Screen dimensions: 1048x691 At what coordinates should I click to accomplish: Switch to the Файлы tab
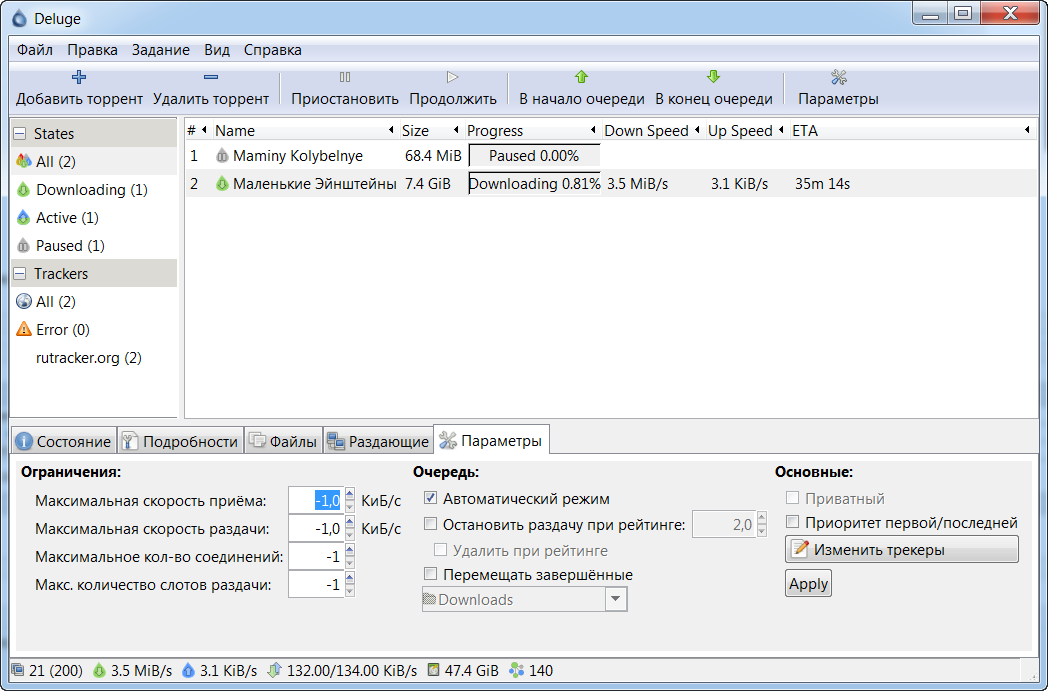(283, 441)
